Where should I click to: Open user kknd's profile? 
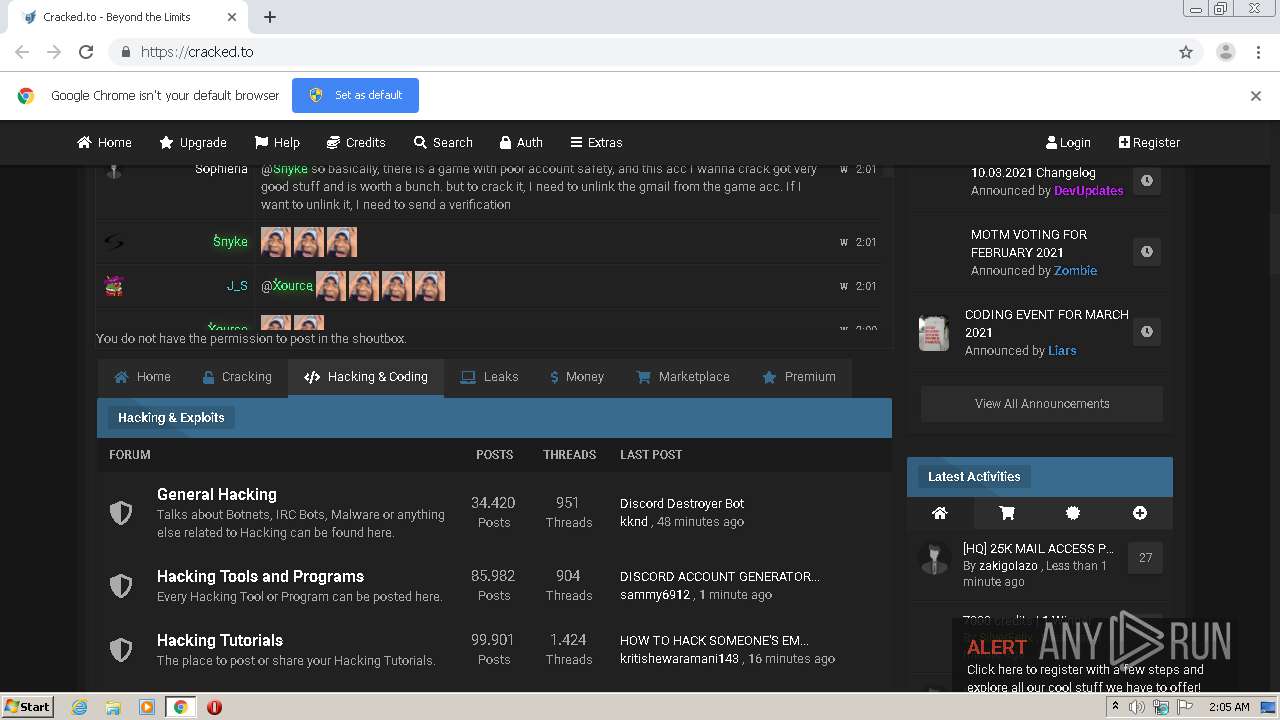(x=634, y=522)
